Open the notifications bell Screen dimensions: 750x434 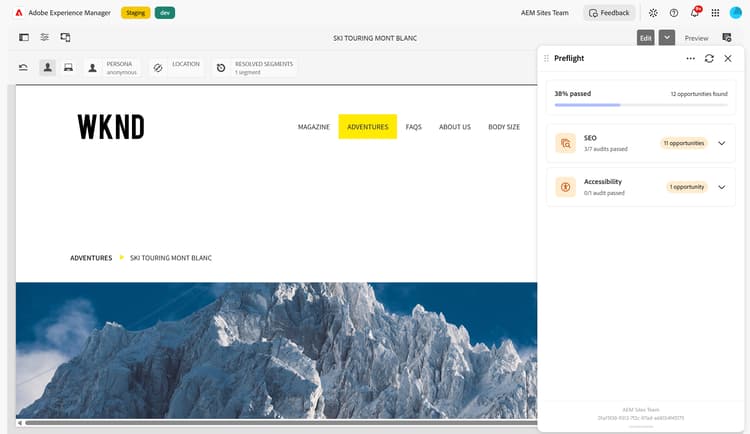point(695,13)
